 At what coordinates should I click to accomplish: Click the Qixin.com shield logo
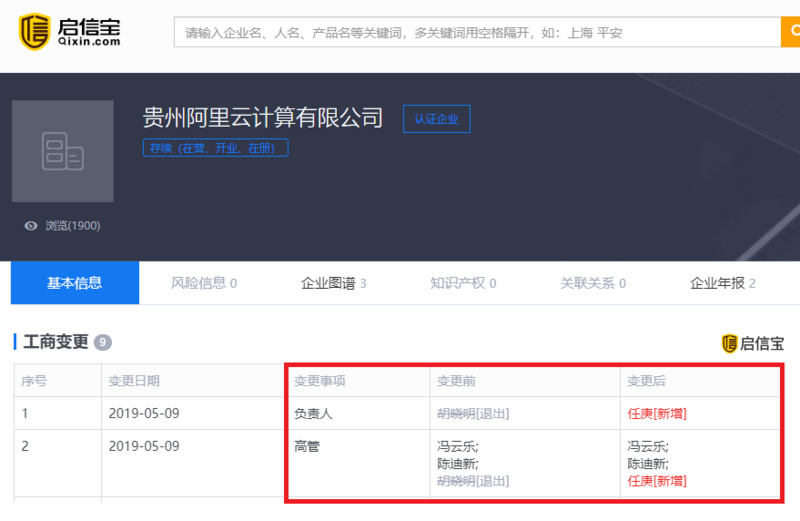[34, 32]
